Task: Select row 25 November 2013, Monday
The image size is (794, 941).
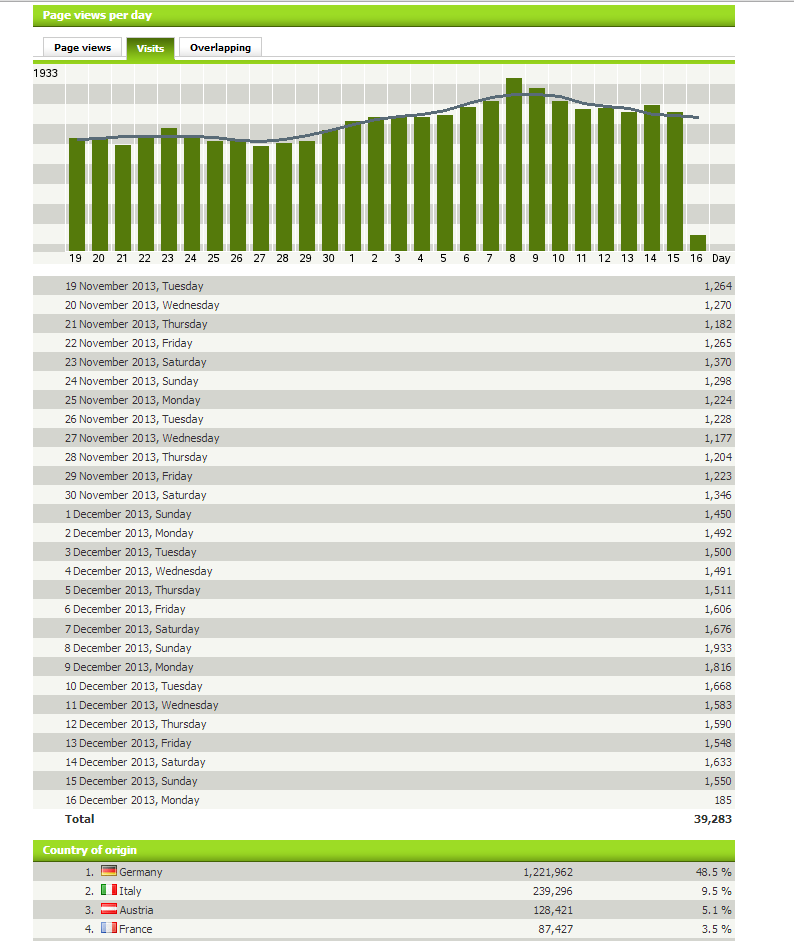Action: point(383,400)
